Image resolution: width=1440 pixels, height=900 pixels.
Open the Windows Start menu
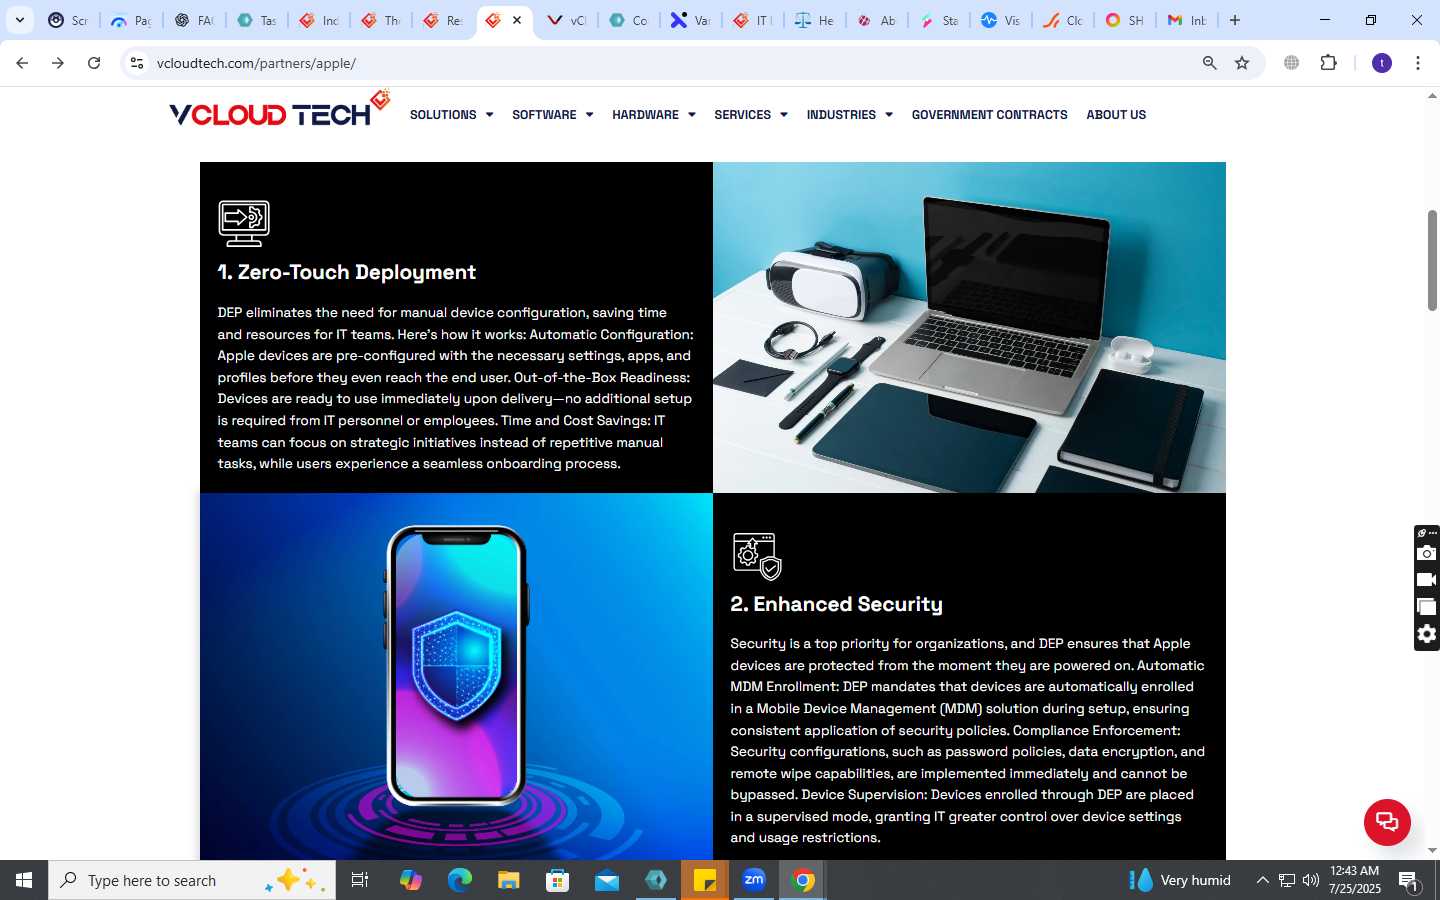(24, 880)
